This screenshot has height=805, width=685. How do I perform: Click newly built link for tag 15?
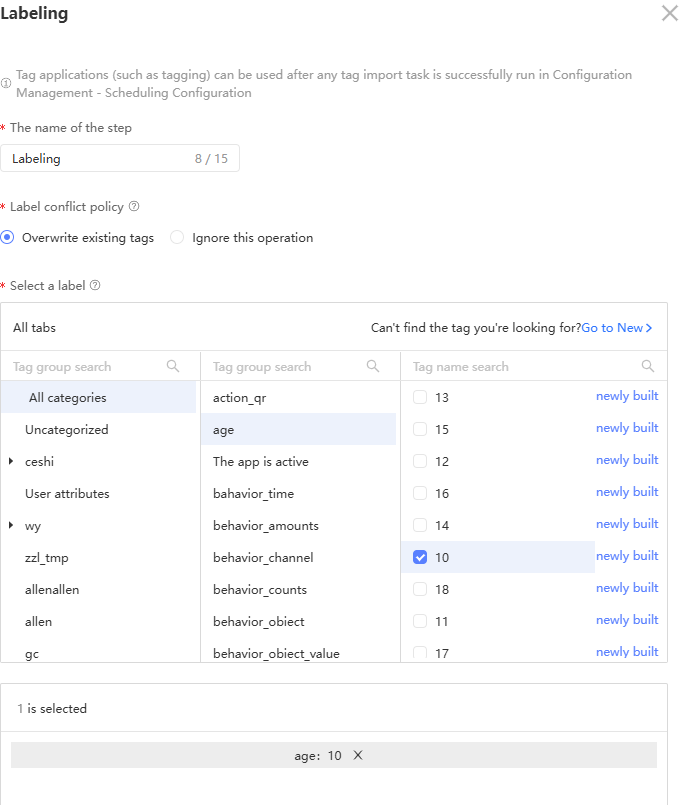627,428
